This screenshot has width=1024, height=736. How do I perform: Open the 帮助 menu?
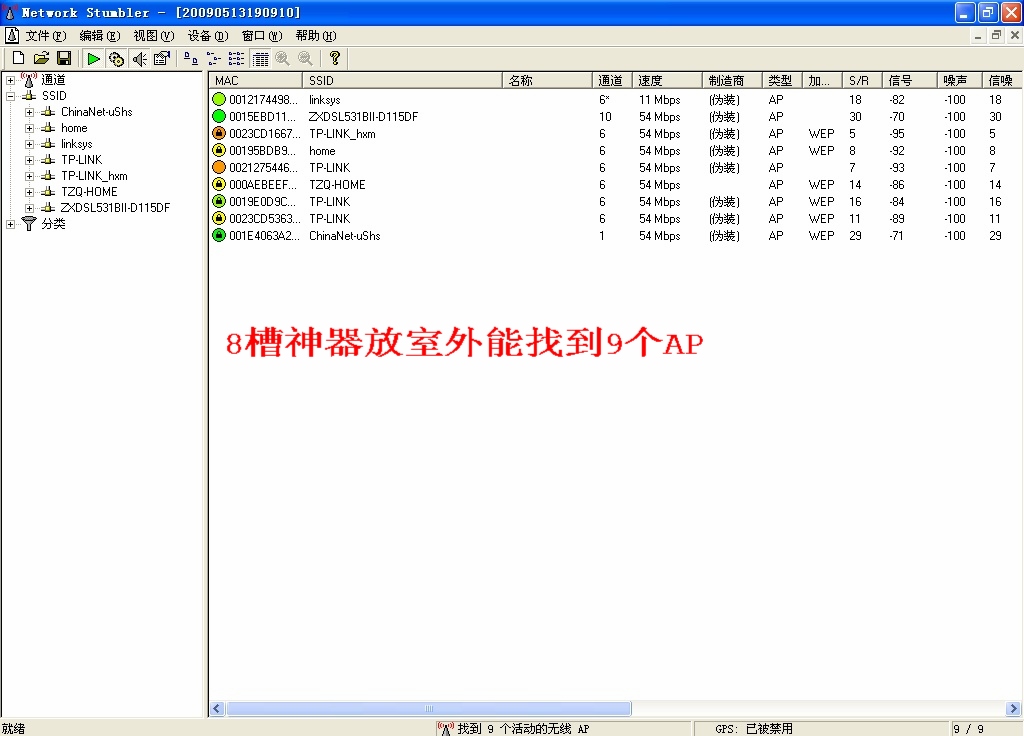coord(316,36)
